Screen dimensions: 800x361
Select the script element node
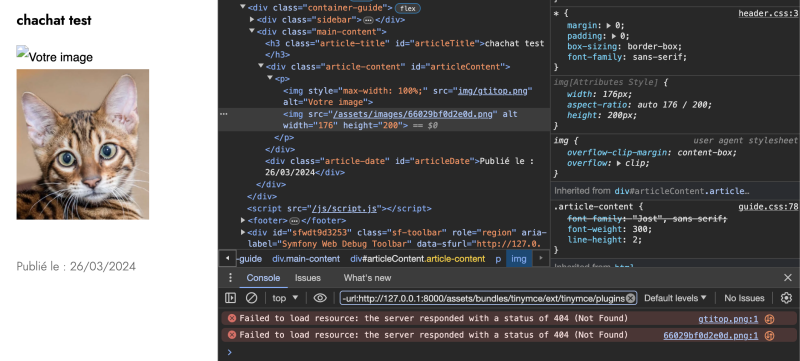[x=339, y=209]
